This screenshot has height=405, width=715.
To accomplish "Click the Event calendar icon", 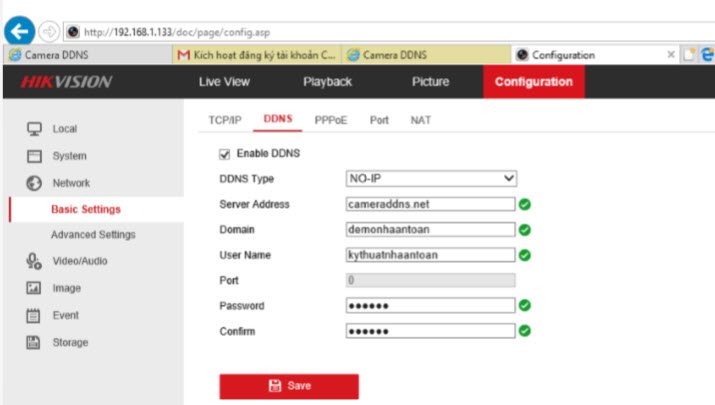I will point(33,316).
